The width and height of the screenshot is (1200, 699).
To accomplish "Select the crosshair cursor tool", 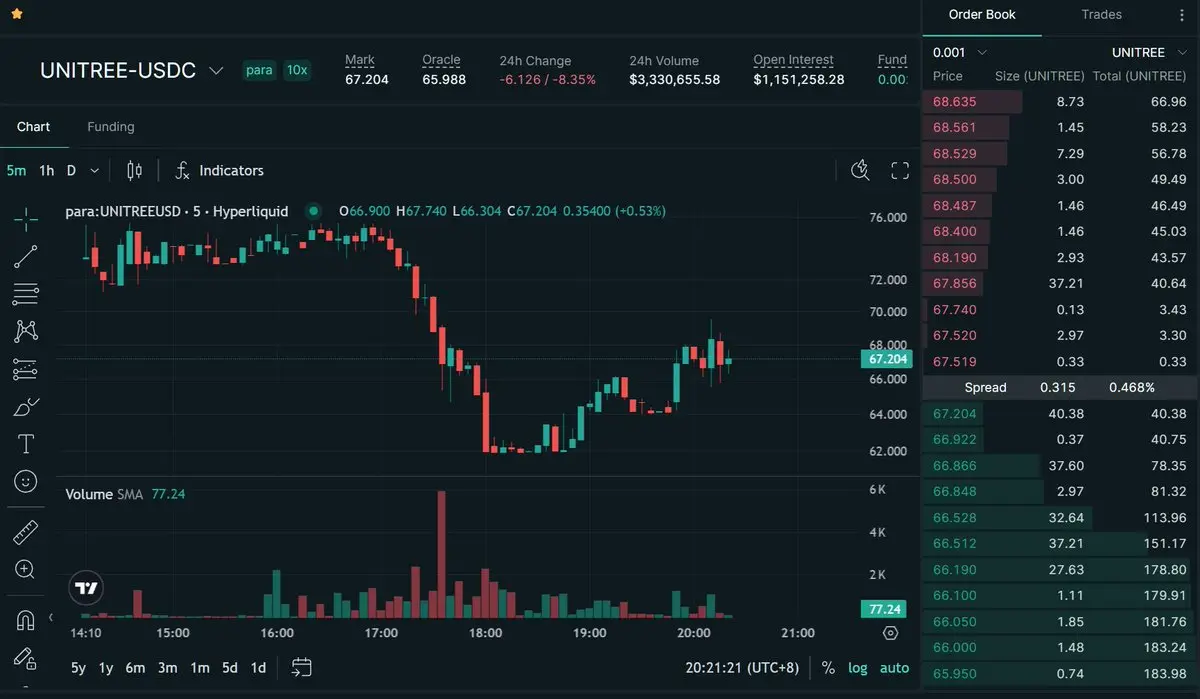I will tap(26, 218).
